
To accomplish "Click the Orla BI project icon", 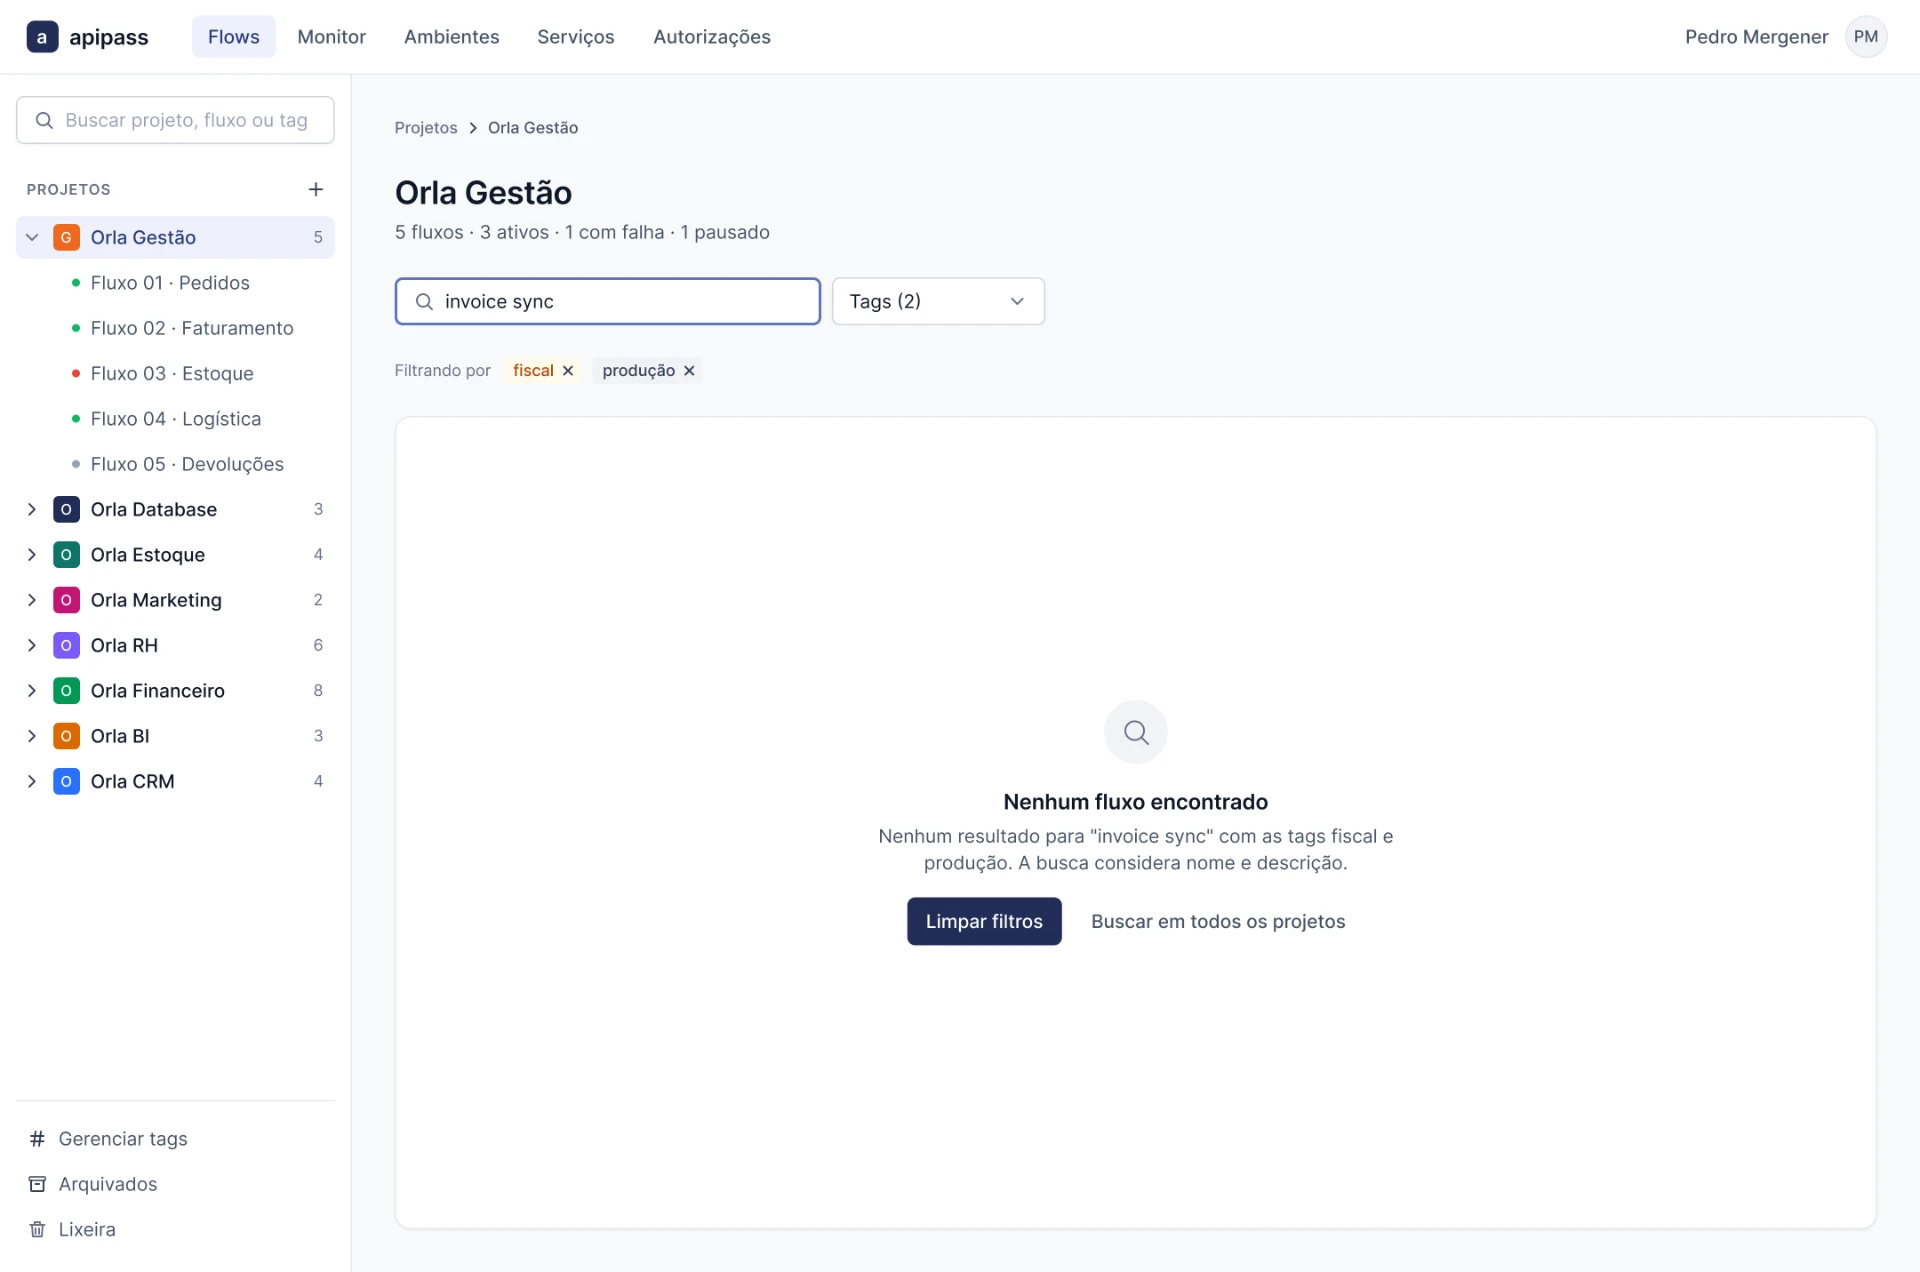I will pos(66,736).
